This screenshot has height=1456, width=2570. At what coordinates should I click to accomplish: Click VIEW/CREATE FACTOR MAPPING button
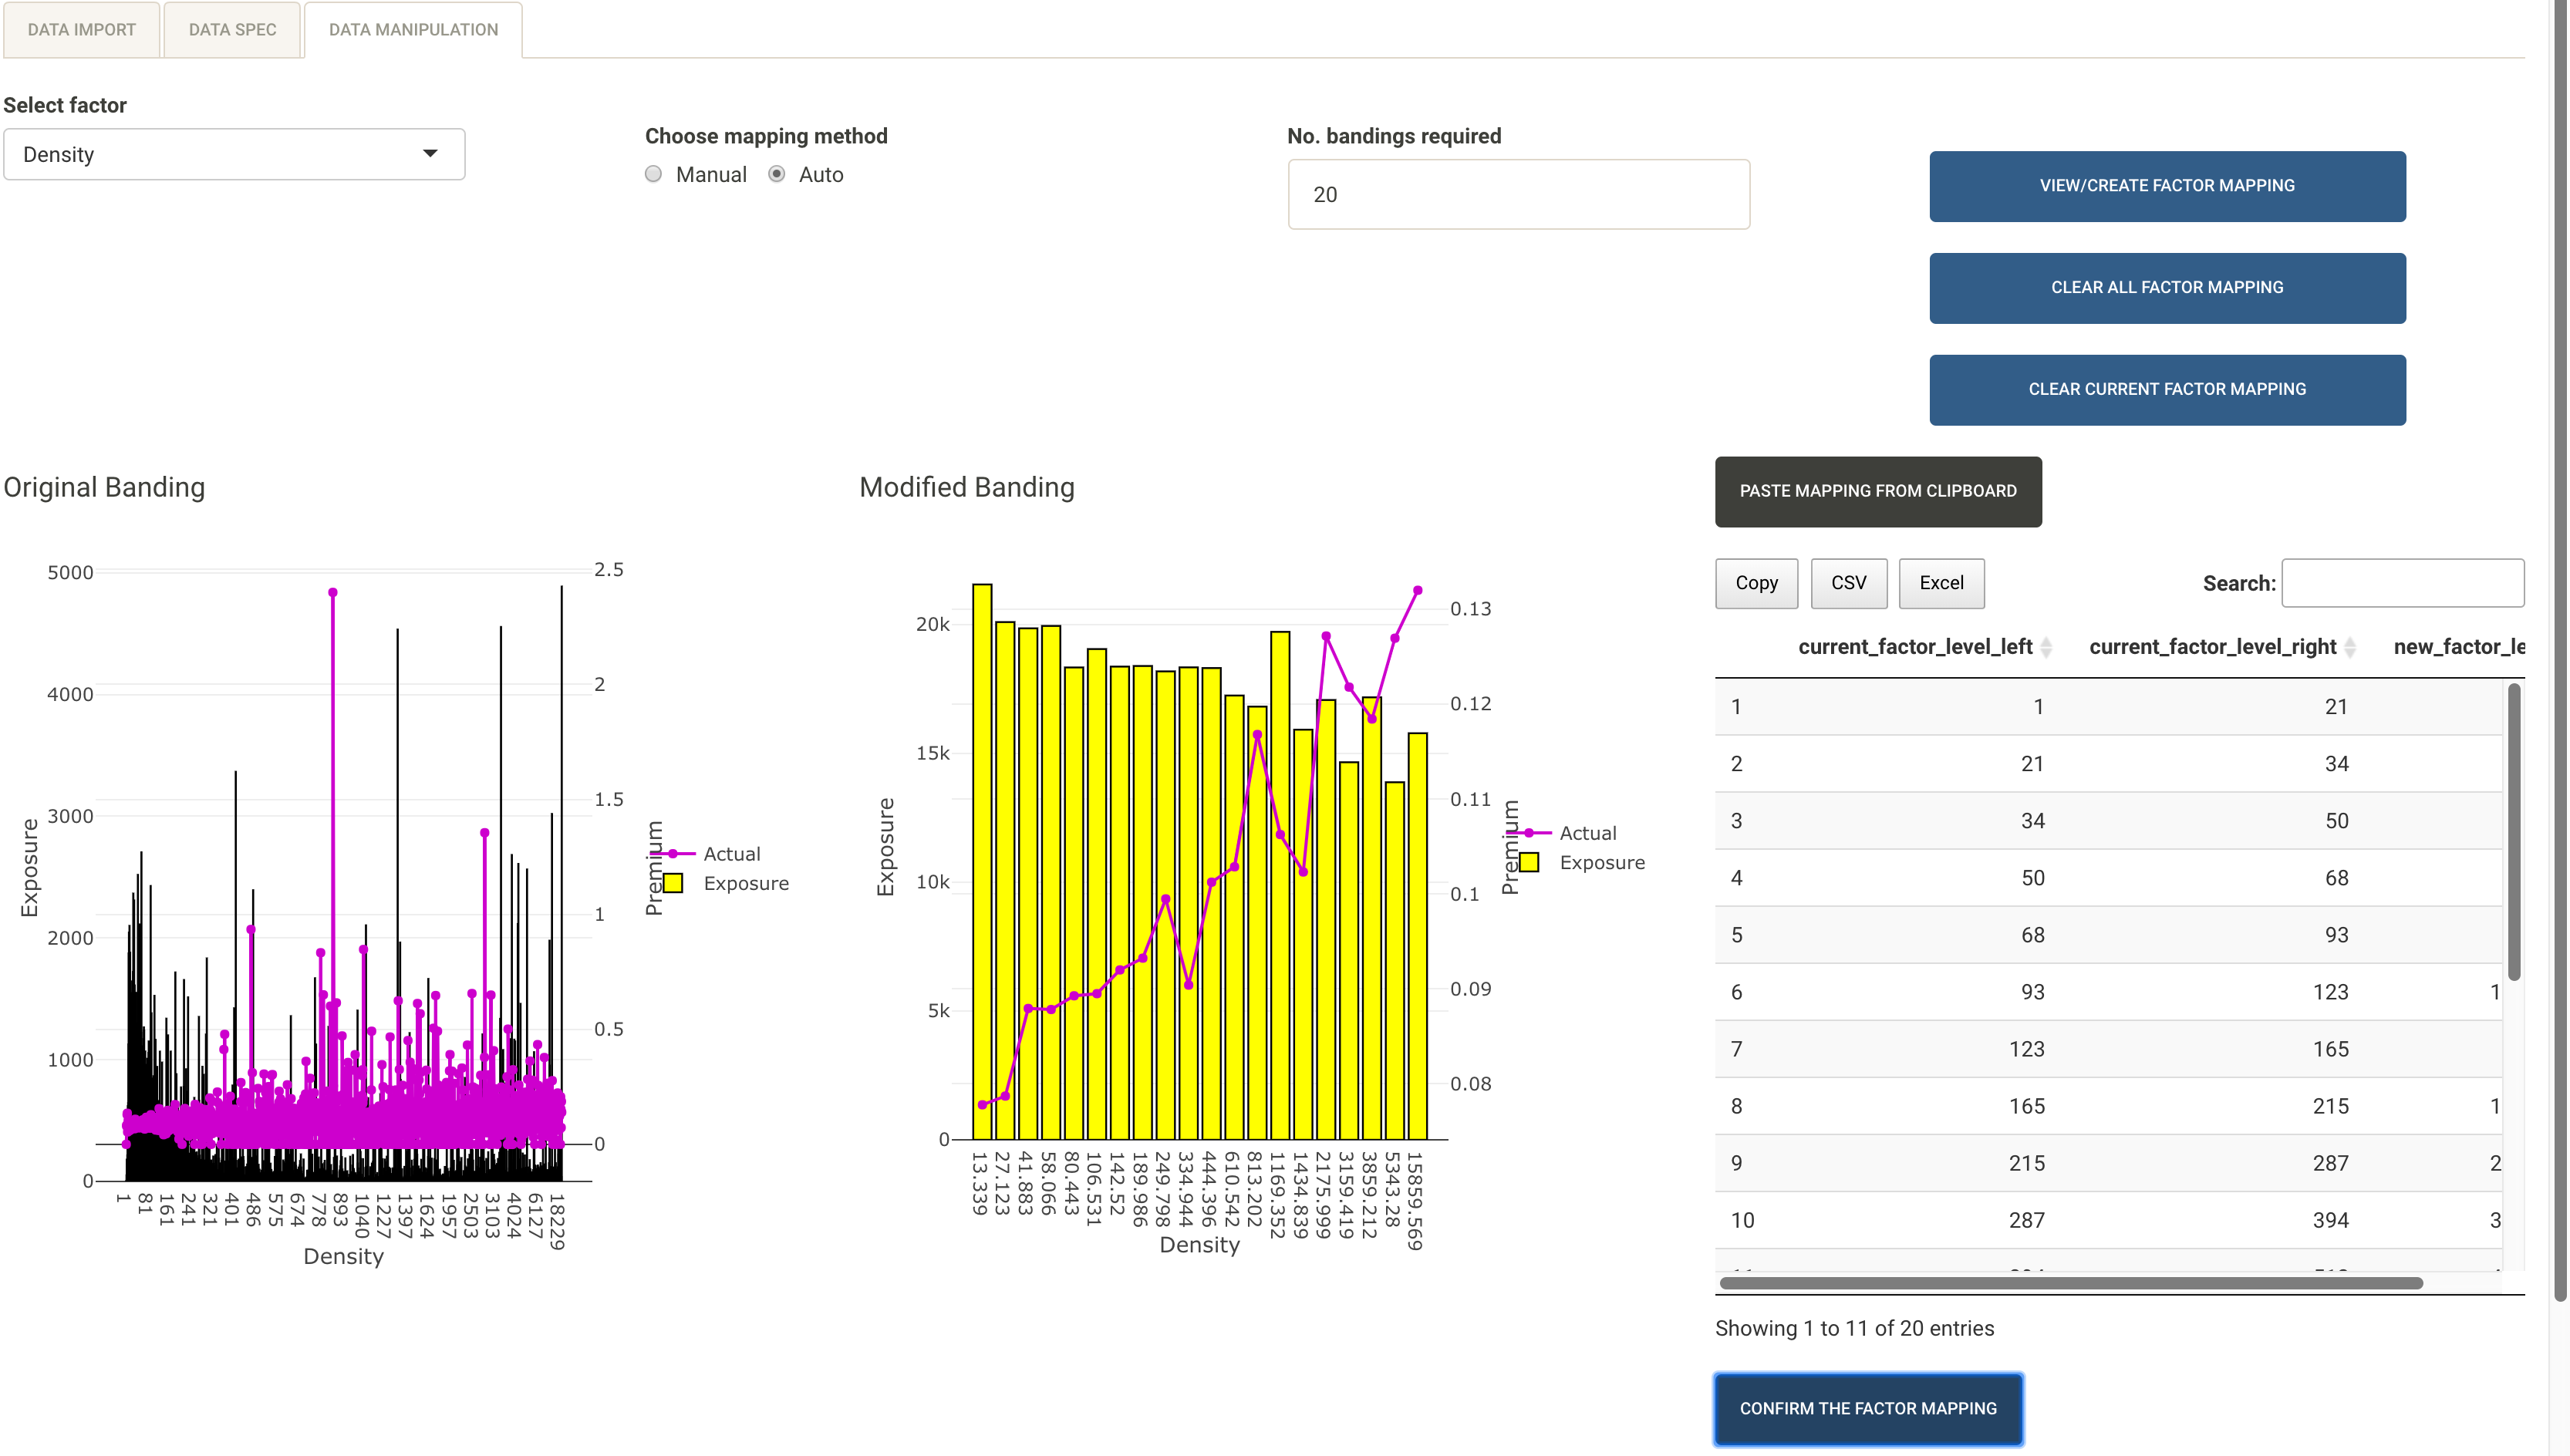tap(2167, 186)
